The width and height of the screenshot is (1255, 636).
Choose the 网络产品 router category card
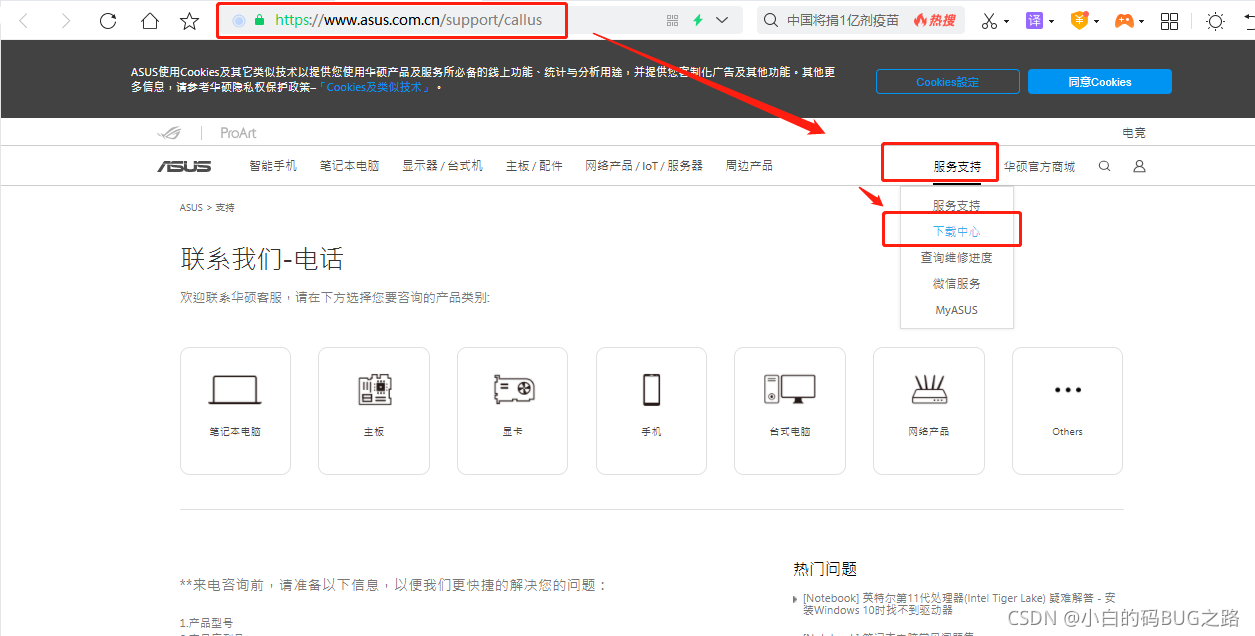pyautogui.click(x=929, y=411)
